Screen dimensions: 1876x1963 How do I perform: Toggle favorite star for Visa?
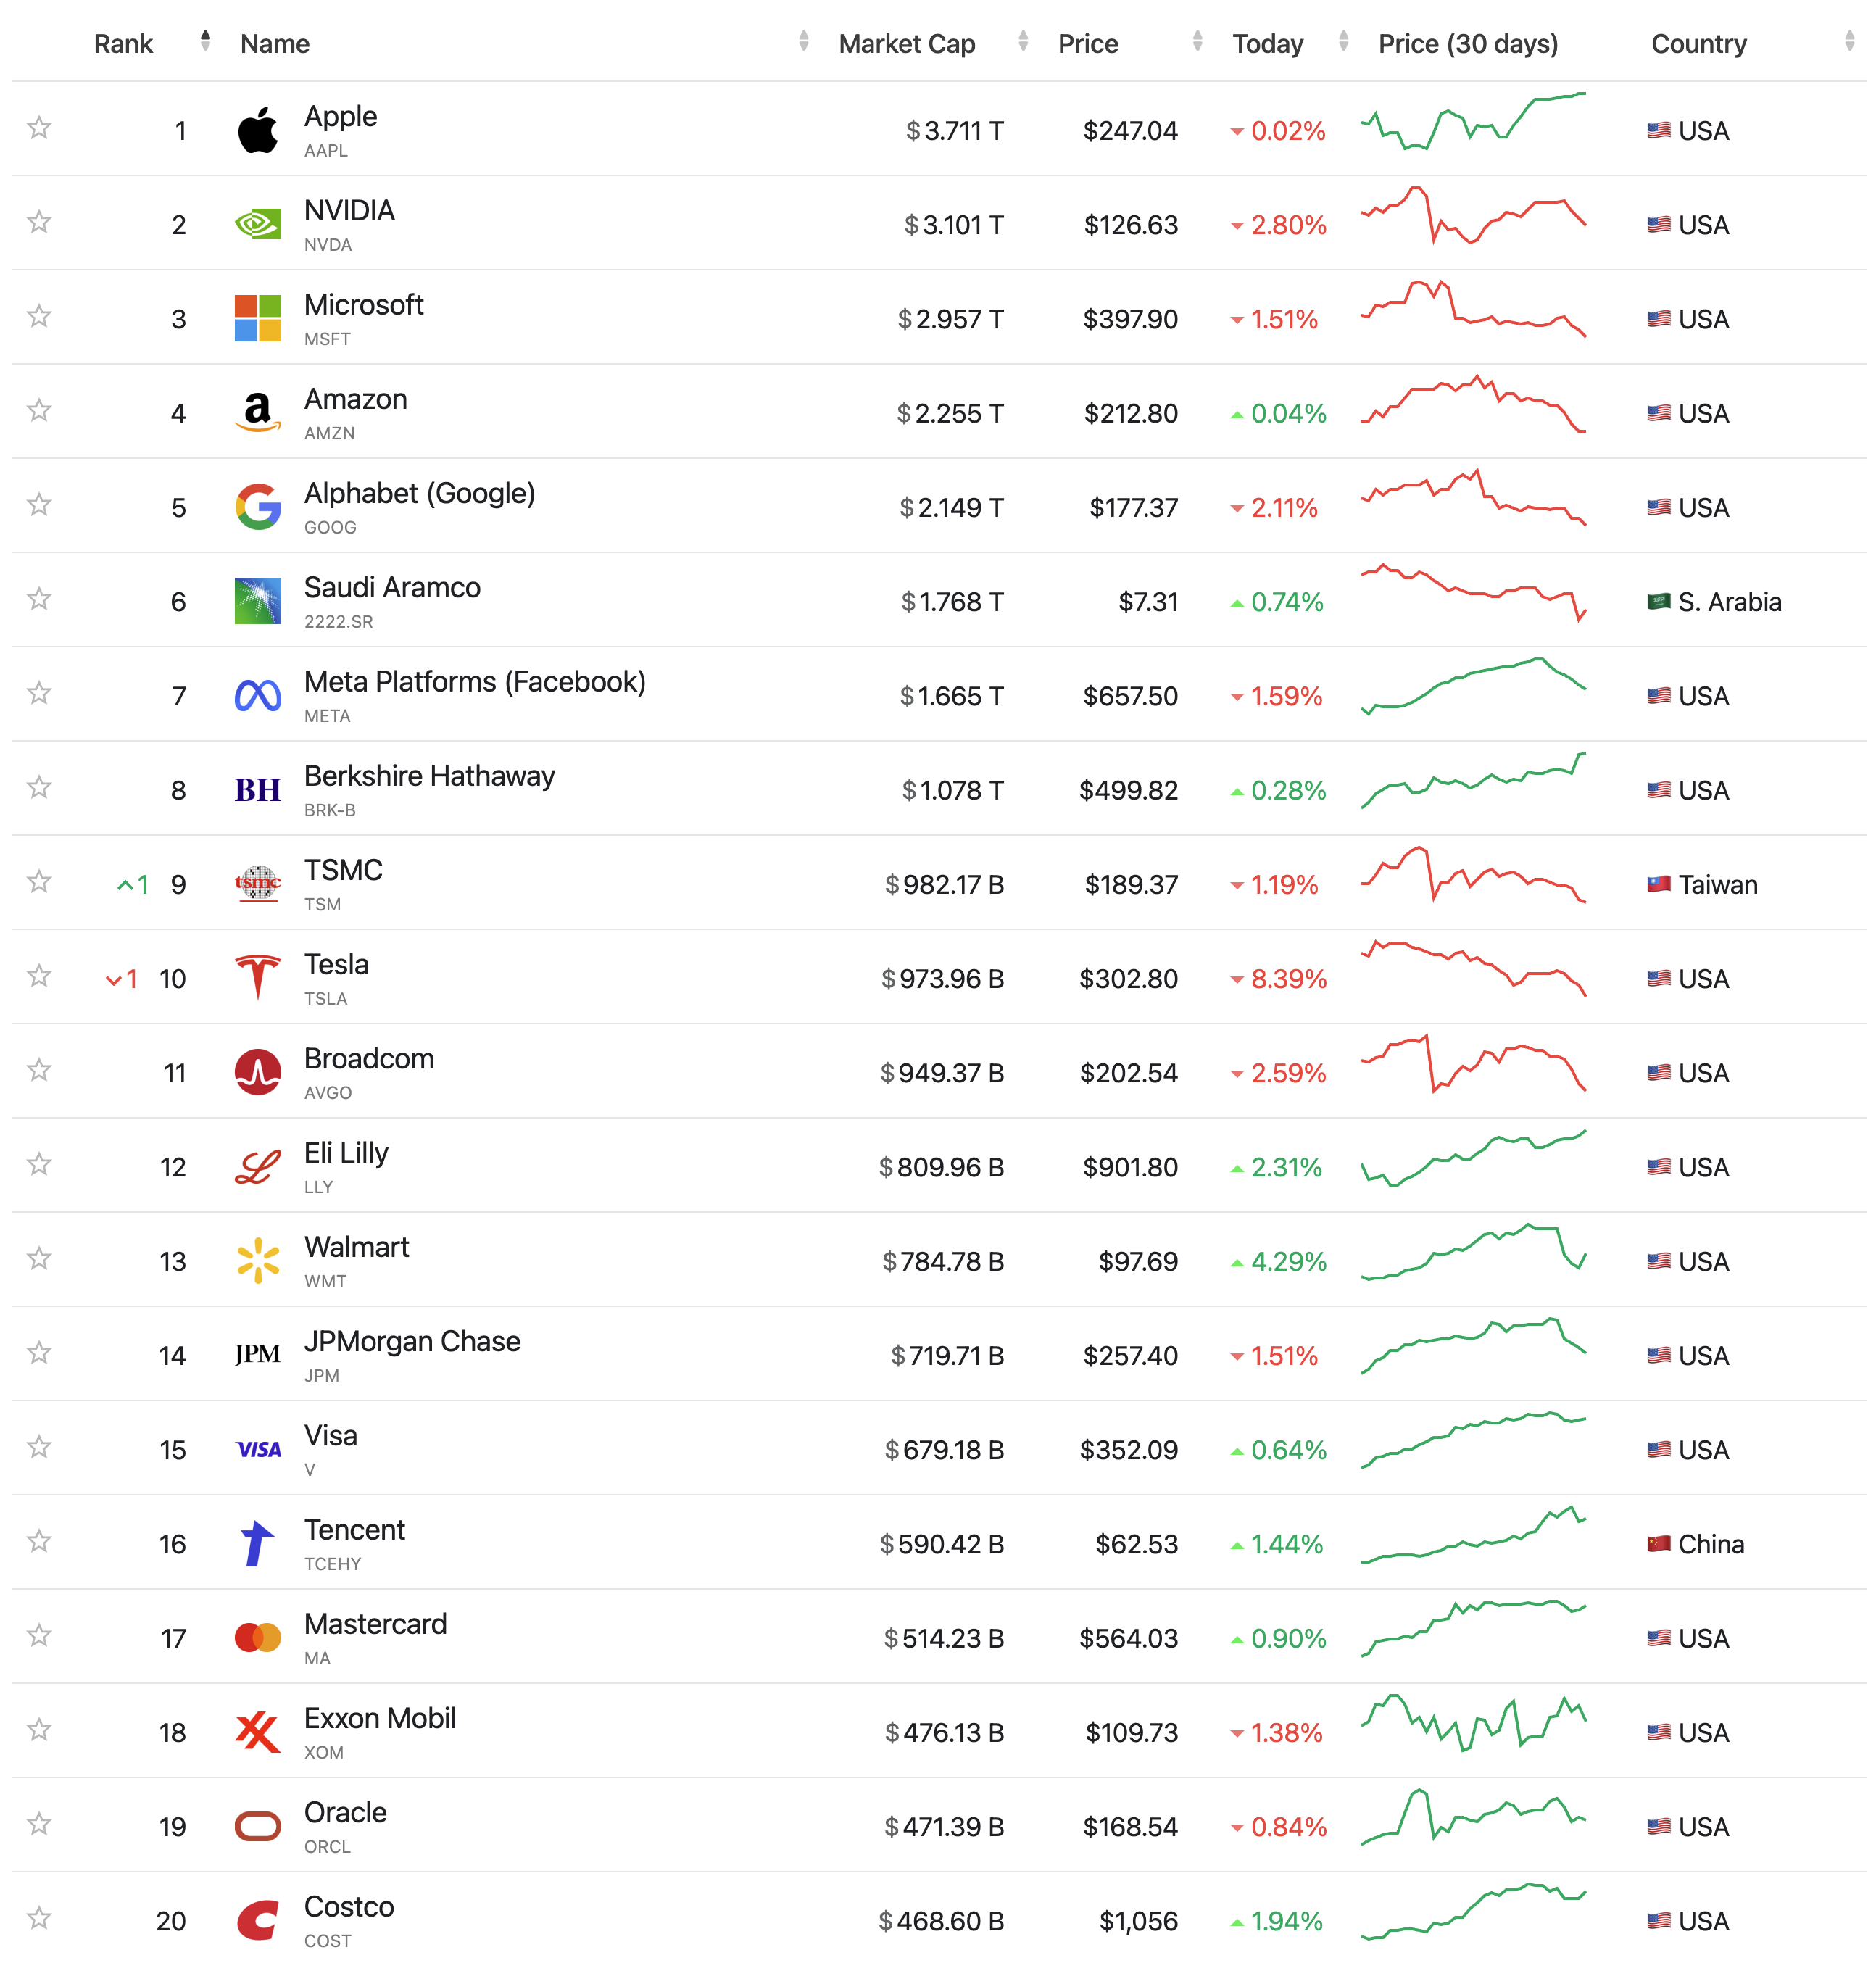pyautogui.click(x=39, y=1446)
